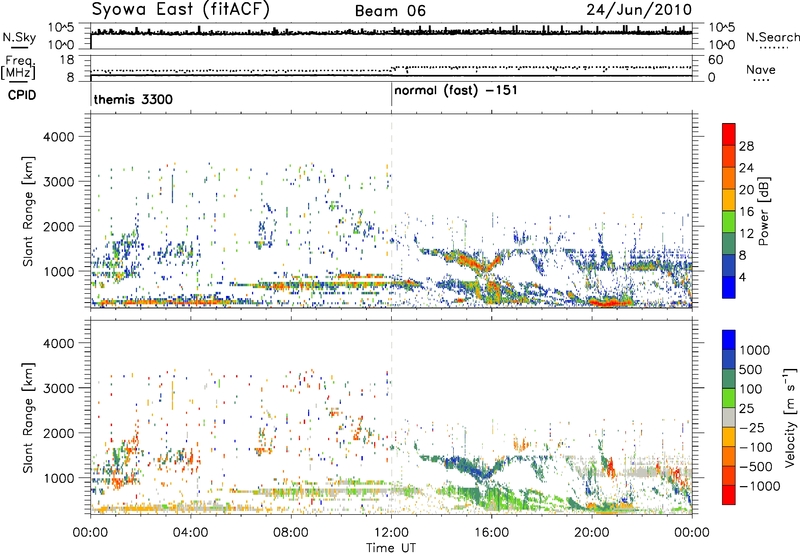Click the '28' power colorbar tick
The height and width of the screenshot is (554, 800).
[x=746, y=146]
